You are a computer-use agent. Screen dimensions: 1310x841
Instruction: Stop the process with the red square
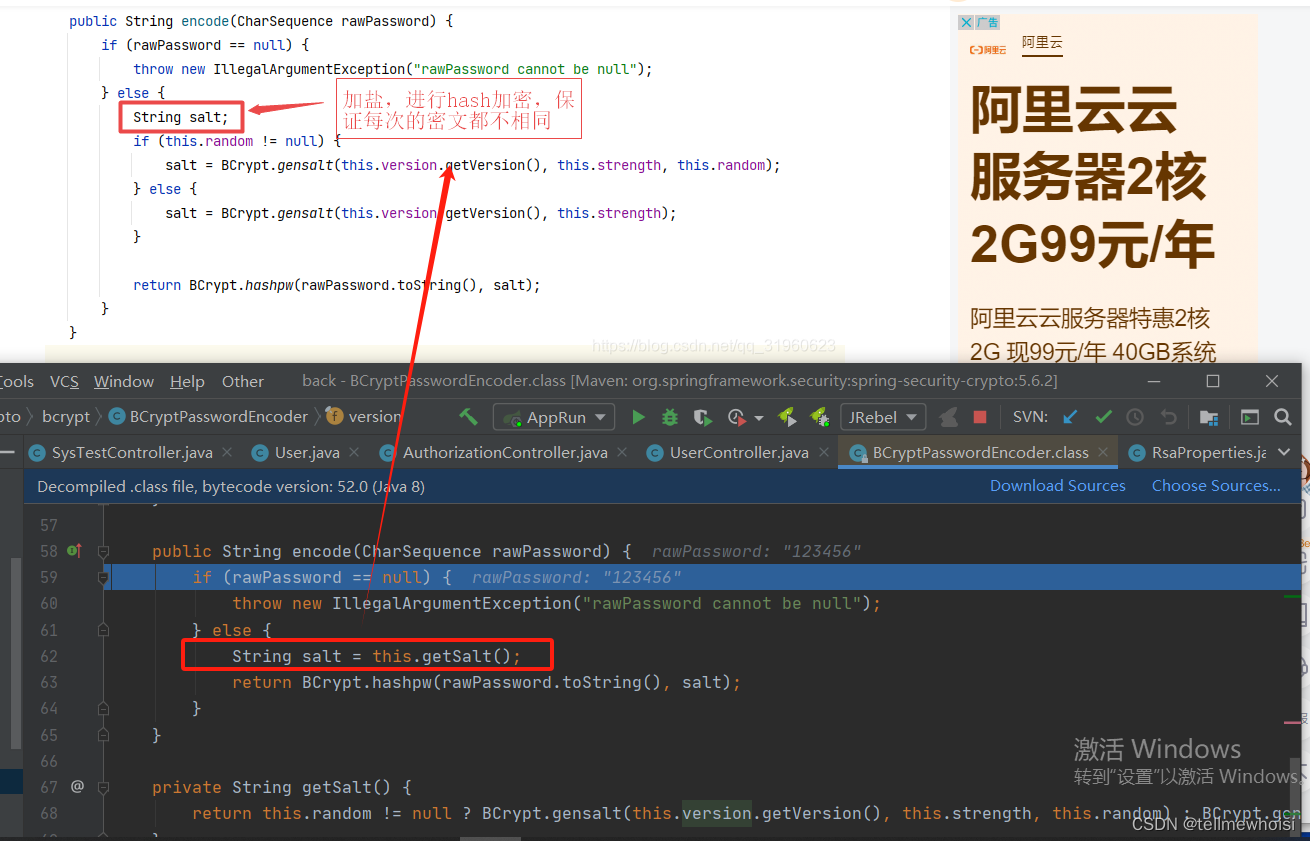tap(980, 417)
